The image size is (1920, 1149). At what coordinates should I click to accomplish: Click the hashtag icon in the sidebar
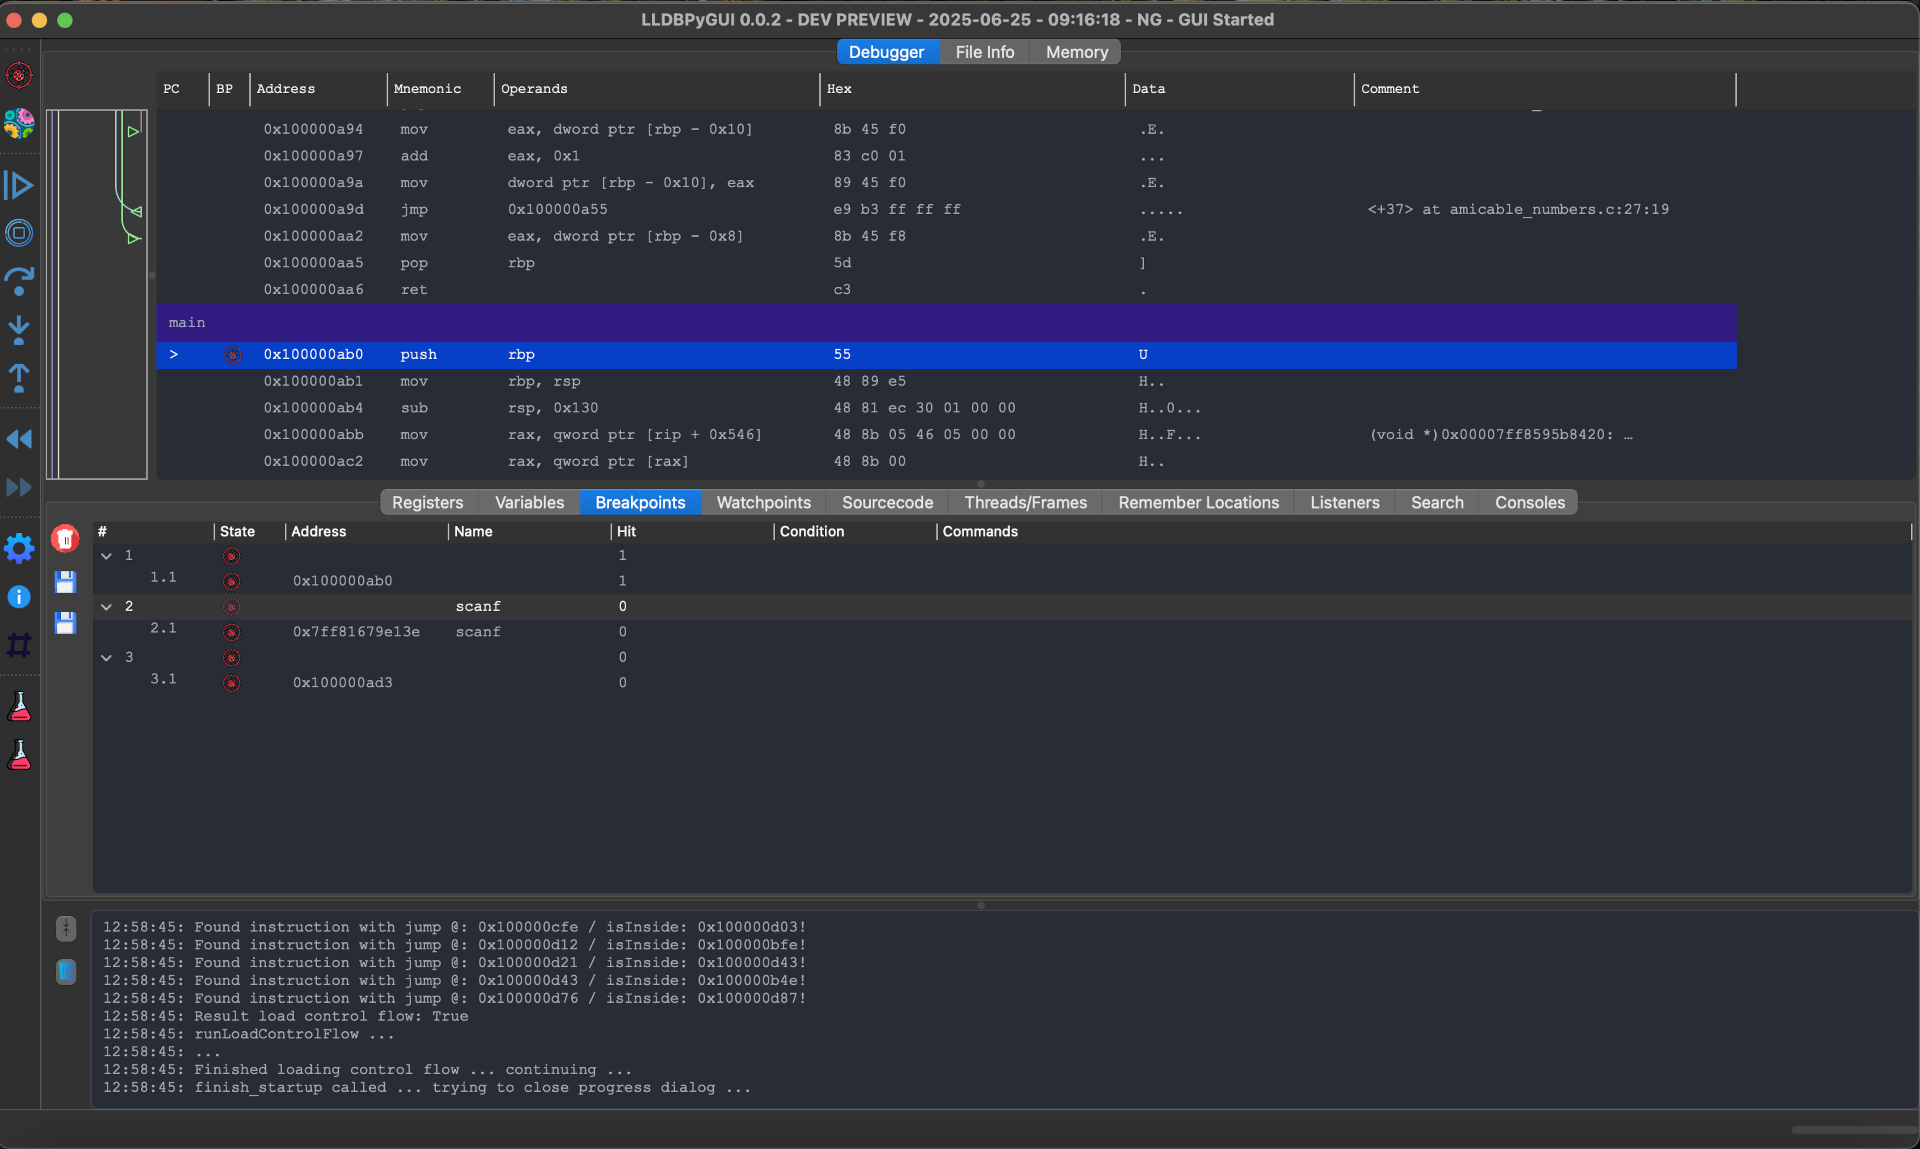19,645
